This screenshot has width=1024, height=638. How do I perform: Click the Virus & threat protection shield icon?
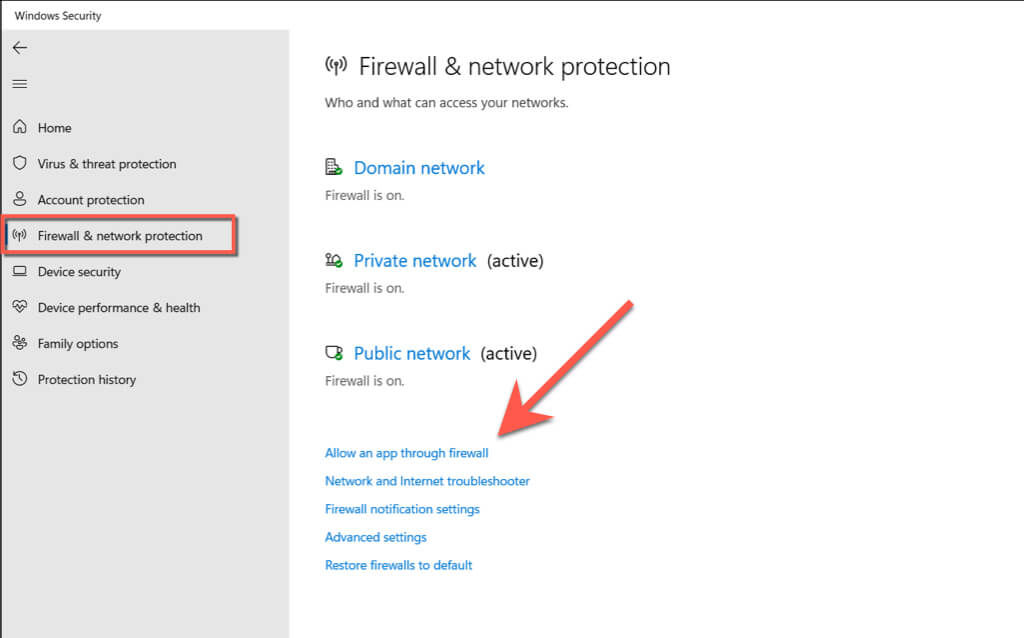19,164
